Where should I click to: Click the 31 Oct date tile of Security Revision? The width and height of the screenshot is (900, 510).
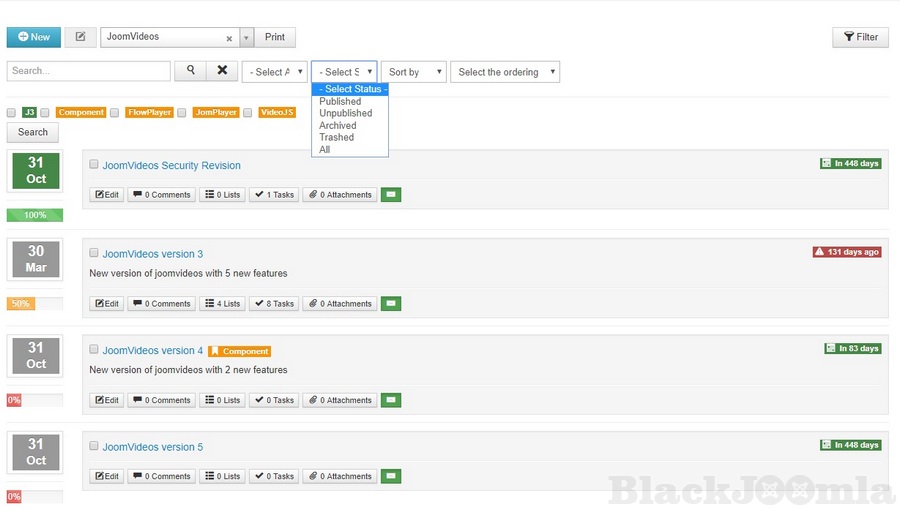tap(36, 170)
